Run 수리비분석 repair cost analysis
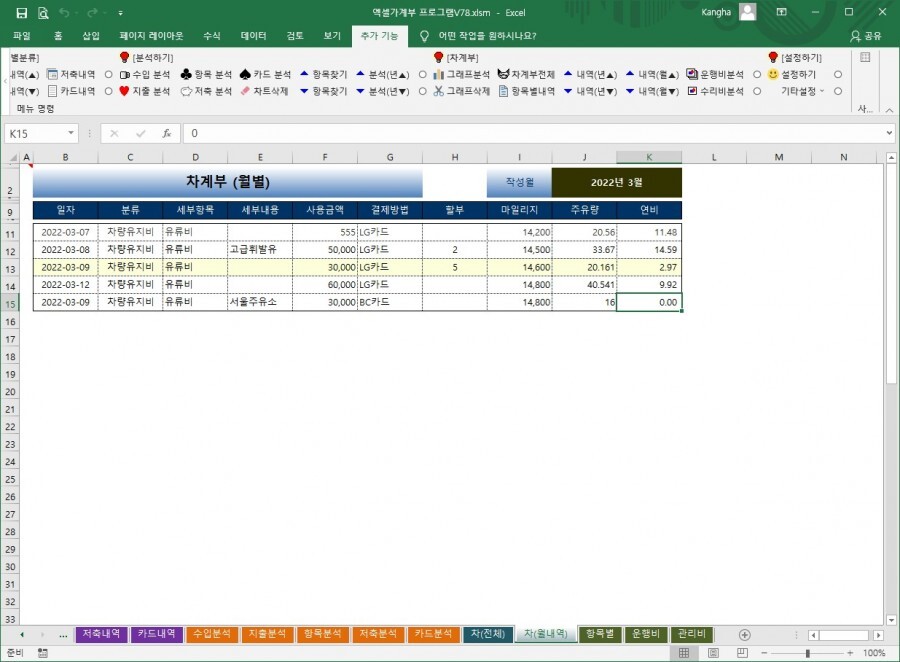900x662 pixels. 715,91
